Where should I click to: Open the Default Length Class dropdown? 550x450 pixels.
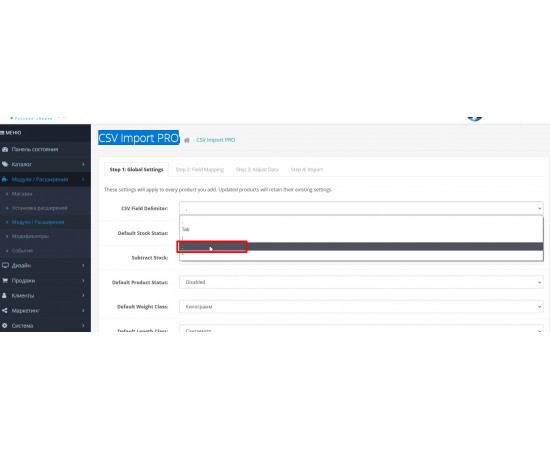pyautogui.click(x=361, y=329)
